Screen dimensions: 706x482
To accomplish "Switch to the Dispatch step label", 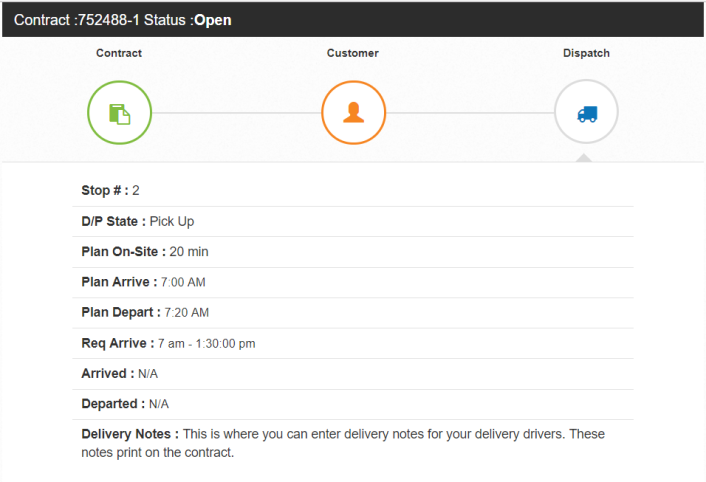I will pyautogui.click(x=586, y=53).
